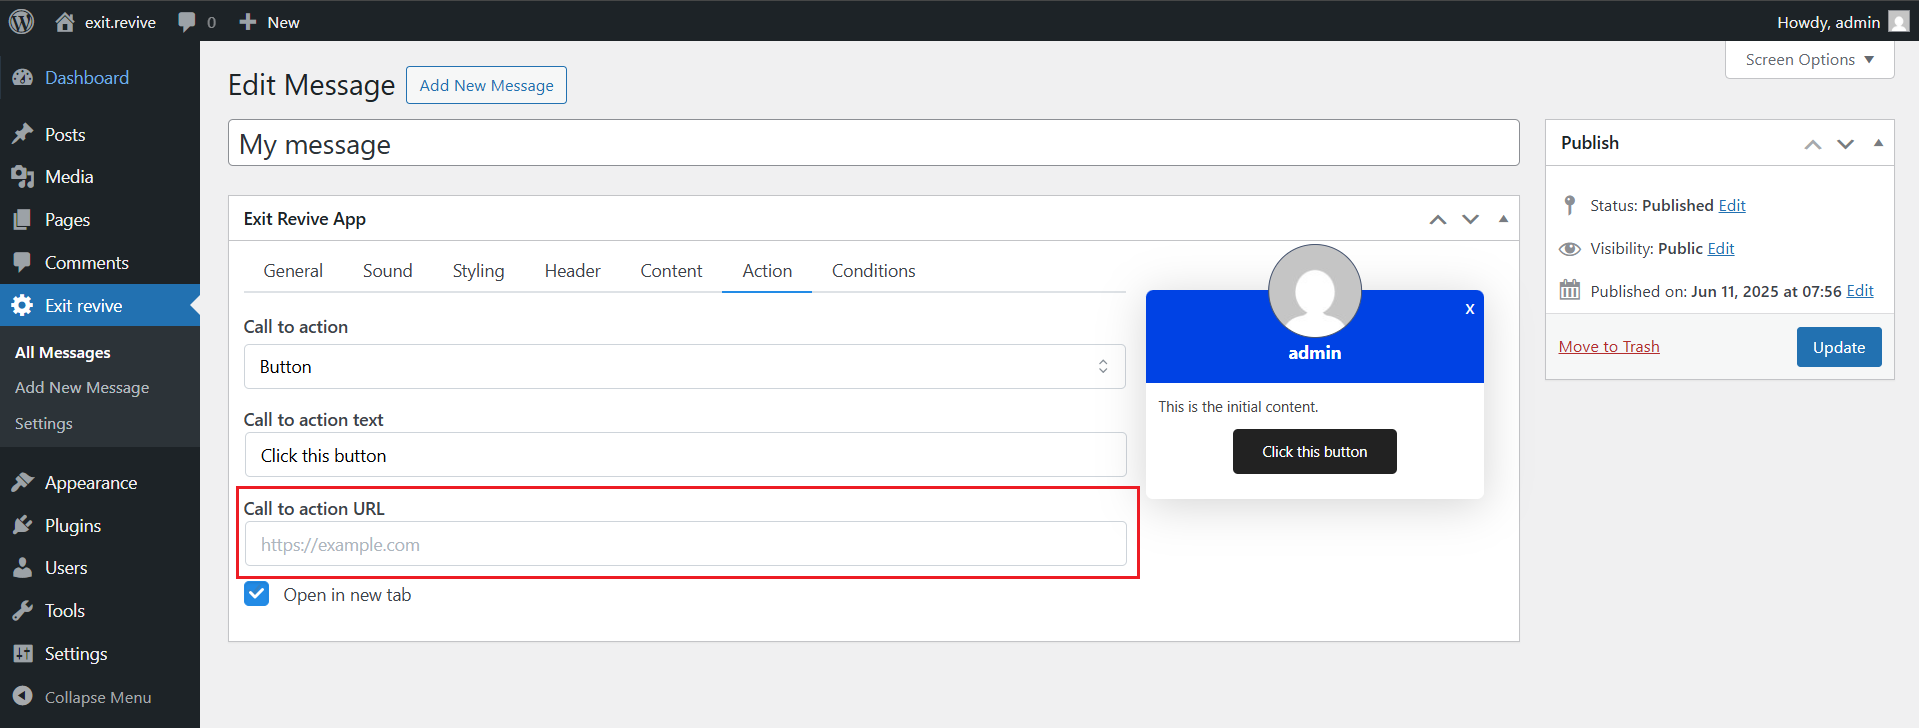The width and height of the screenshot is (1919, 728).
Task: Open the Media library from sidebar
Action: pos(69,177)
